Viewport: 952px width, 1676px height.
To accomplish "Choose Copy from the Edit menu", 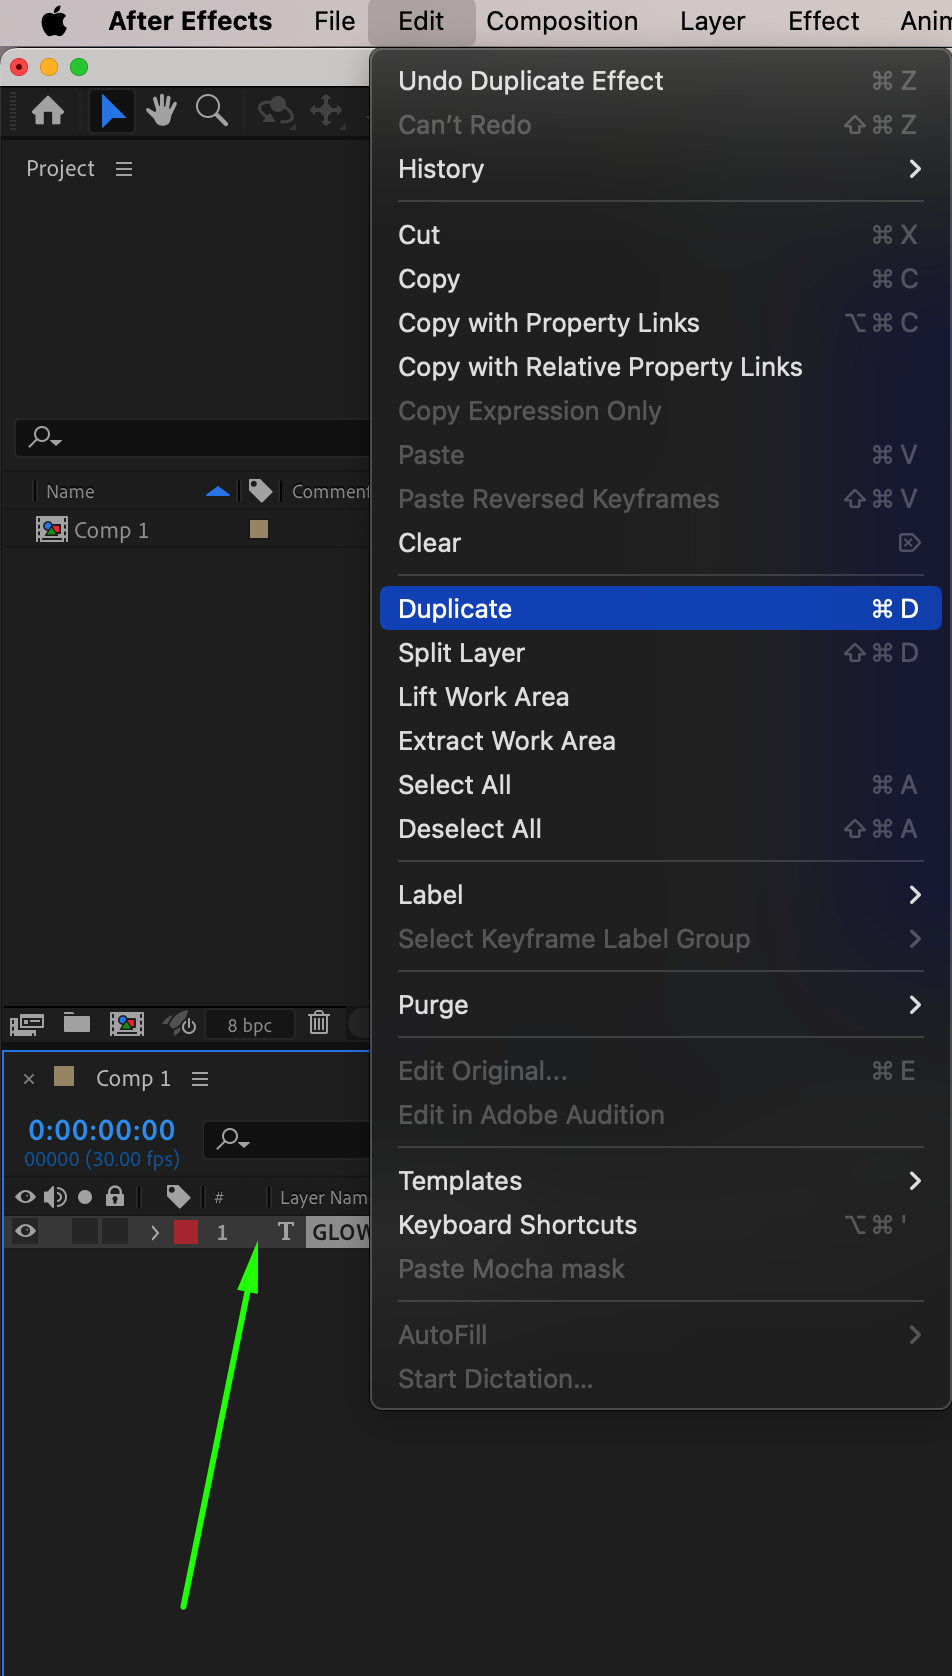I will (x=660, y=279).
